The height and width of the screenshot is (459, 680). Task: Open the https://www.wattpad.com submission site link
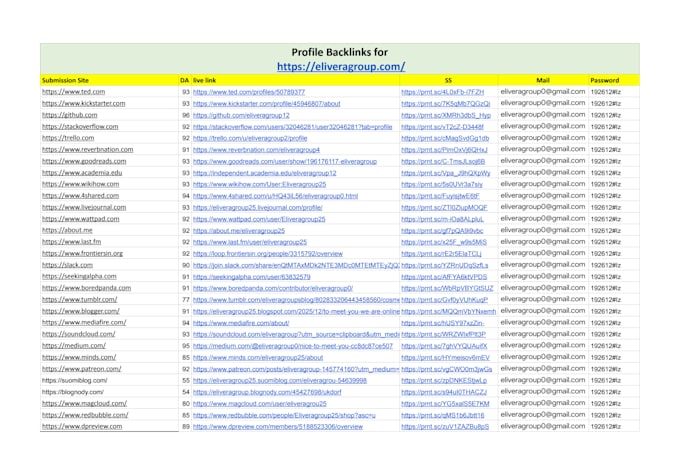[80, 219]
